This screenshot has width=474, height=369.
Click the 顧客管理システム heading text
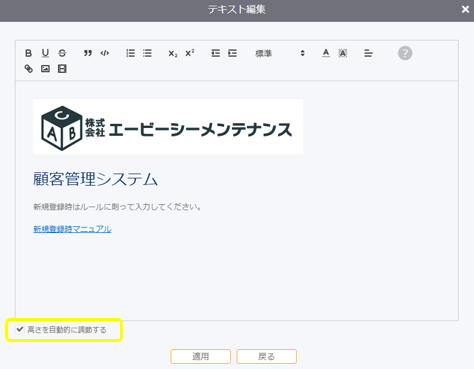point(95,179)
